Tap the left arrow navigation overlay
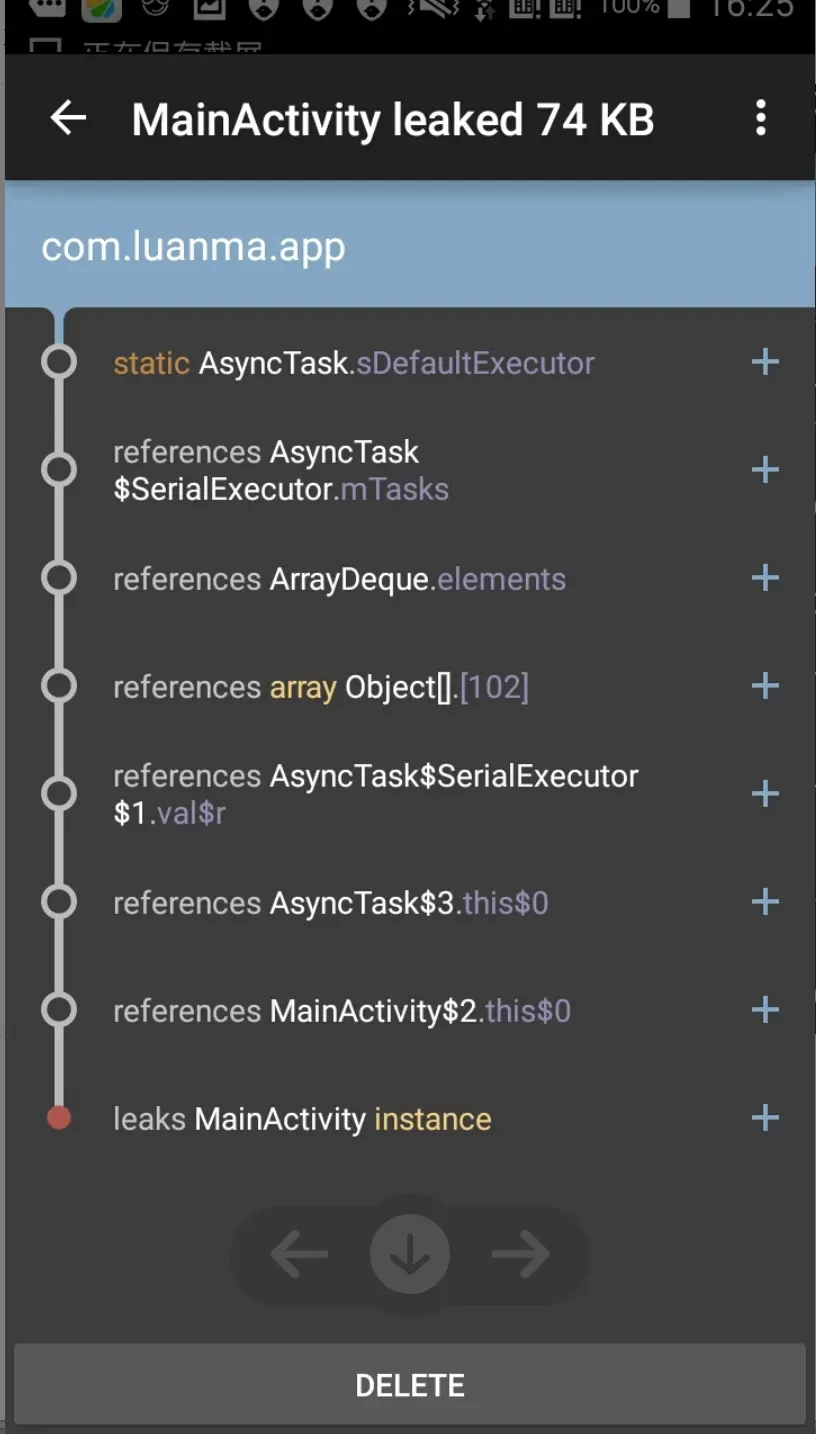Screen dimensions: 816x1434 coord(300,1254)
